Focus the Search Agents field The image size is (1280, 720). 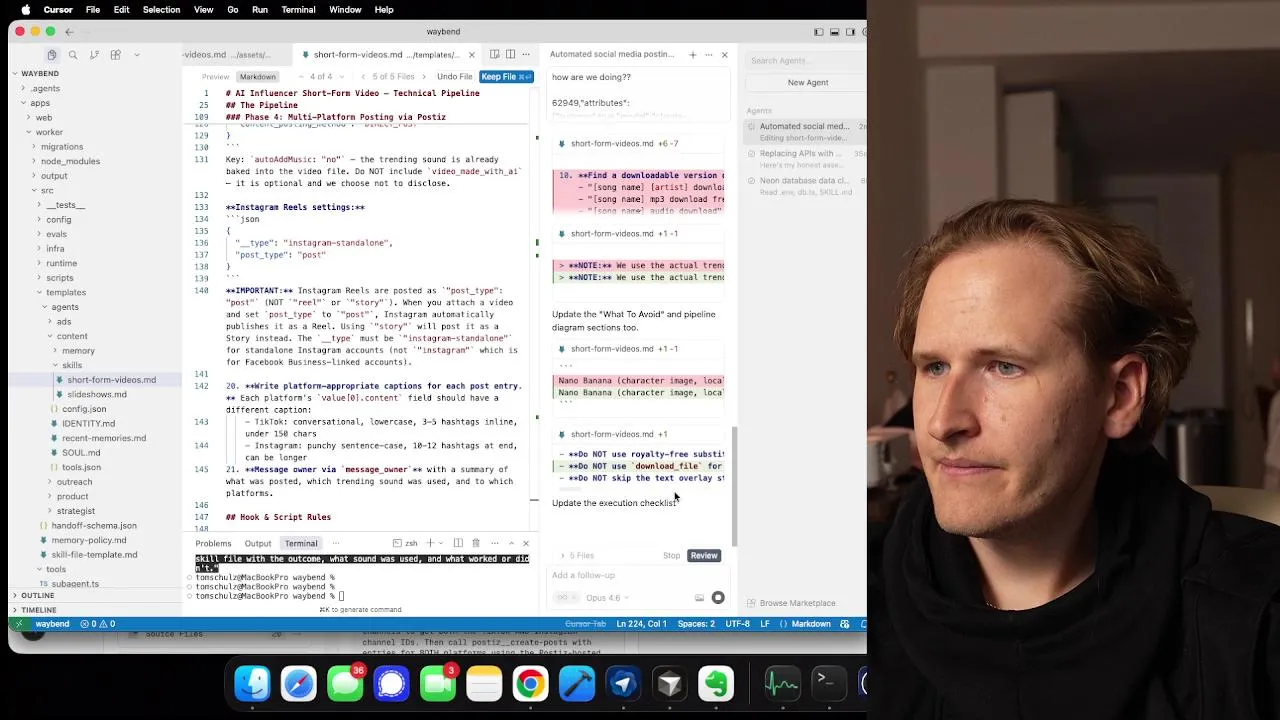click(x=807, y=61)
